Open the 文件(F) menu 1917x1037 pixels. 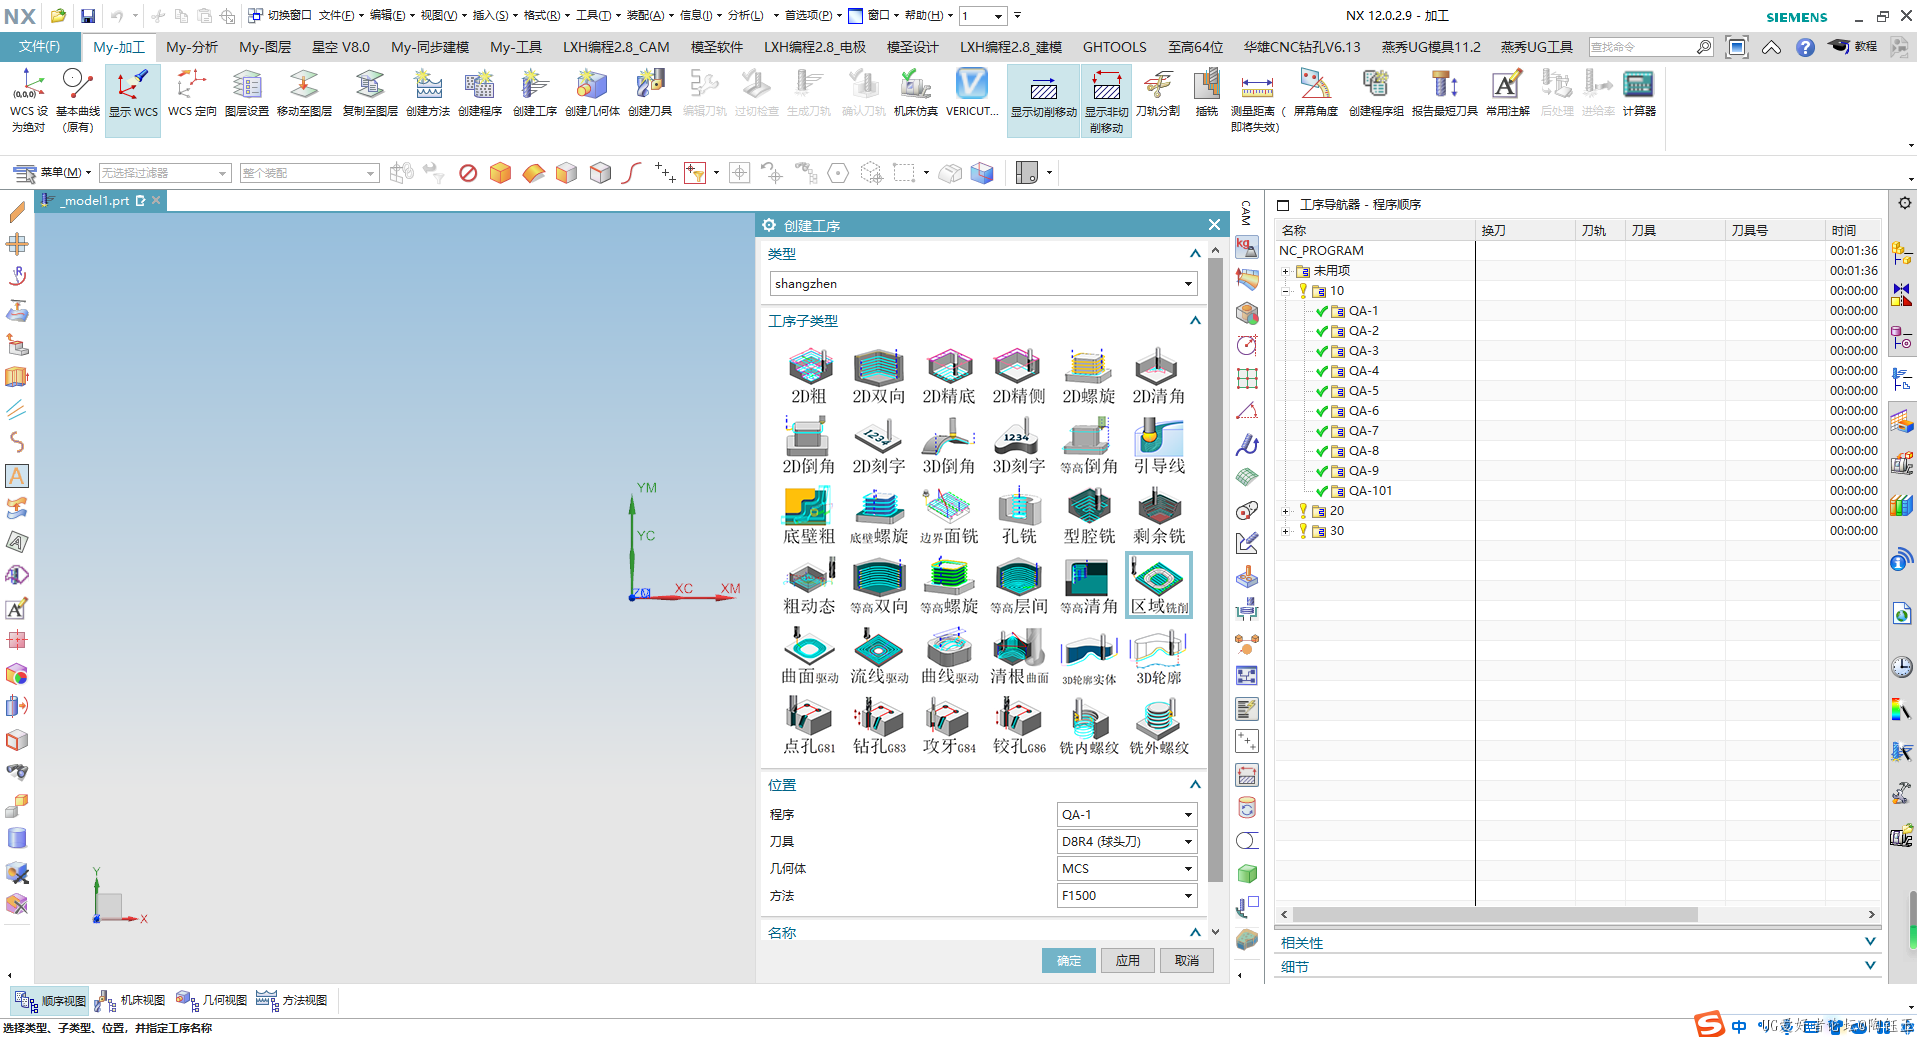coord(40,47)
